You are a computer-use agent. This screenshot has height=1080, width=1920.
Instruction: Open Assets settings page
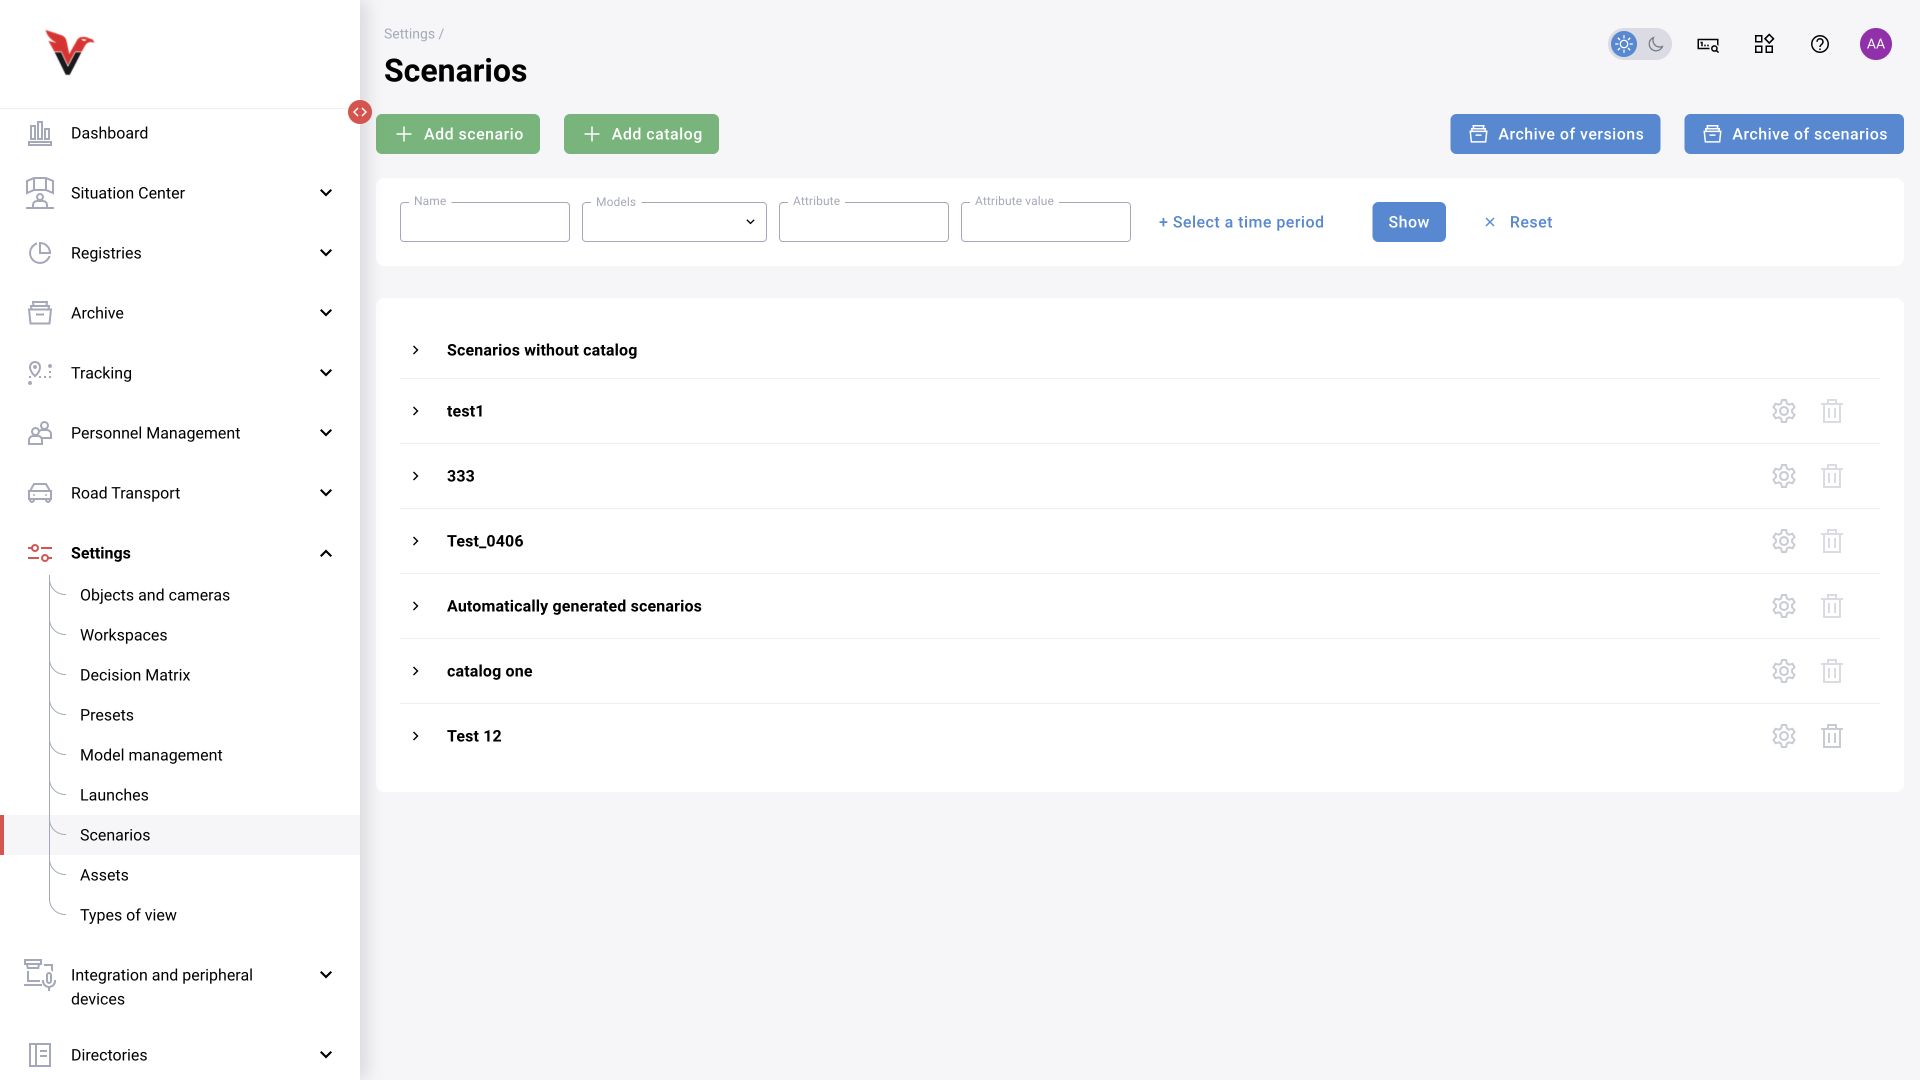click(x=104, y=875)
